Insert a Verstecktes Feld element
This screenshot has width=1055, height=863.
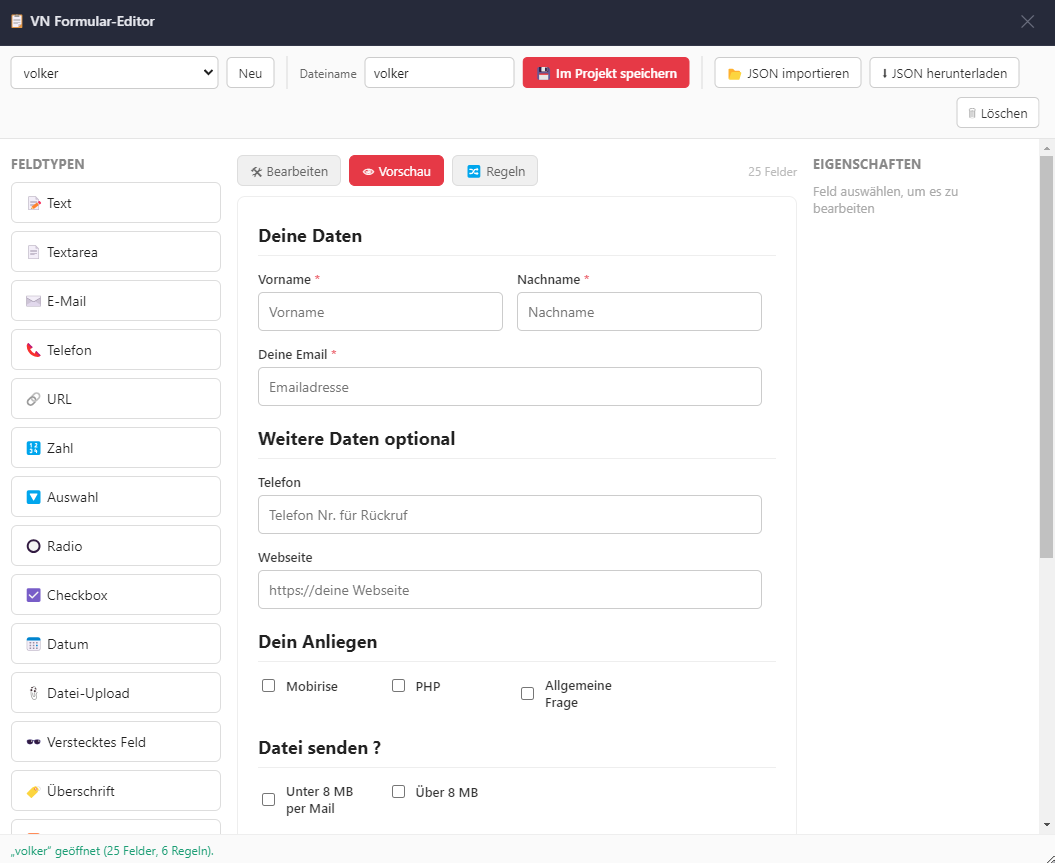point(116,742)
